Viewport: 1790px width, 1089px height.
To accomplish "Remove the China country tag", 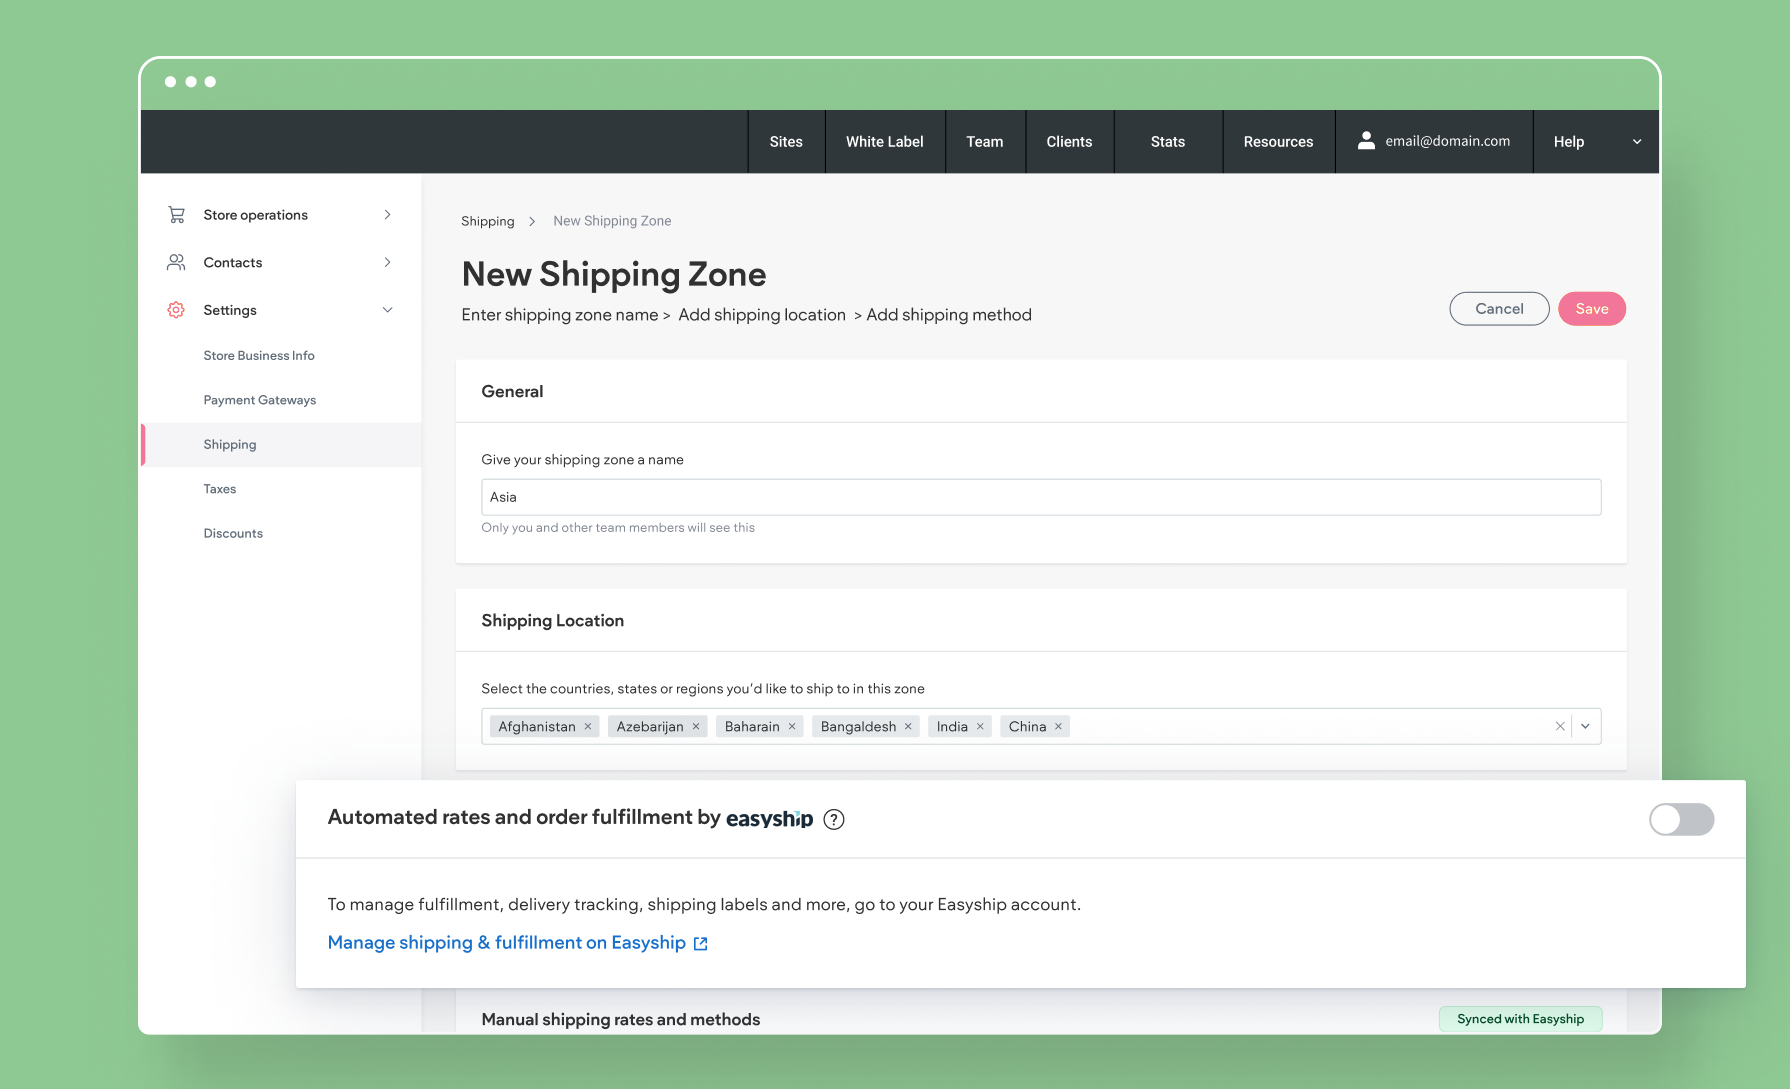I will 1058,726.
